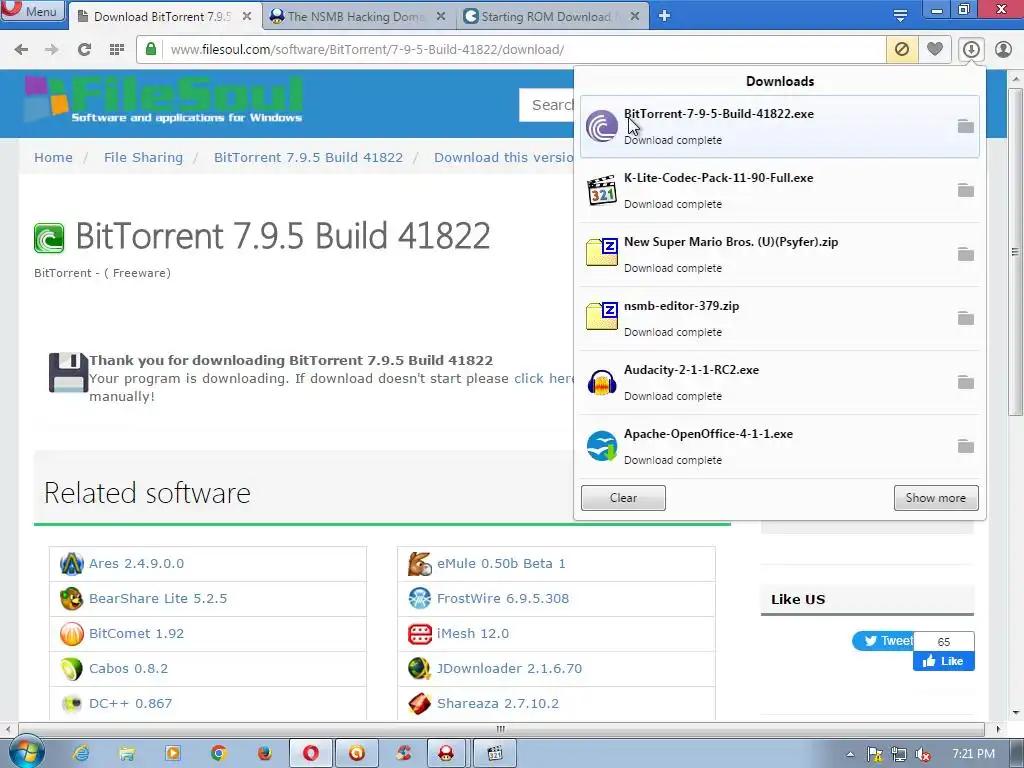Click the nsmb-editor-379.zip filename
Image resolution: width=1024 pixels, height=768 pixels.
681,306
